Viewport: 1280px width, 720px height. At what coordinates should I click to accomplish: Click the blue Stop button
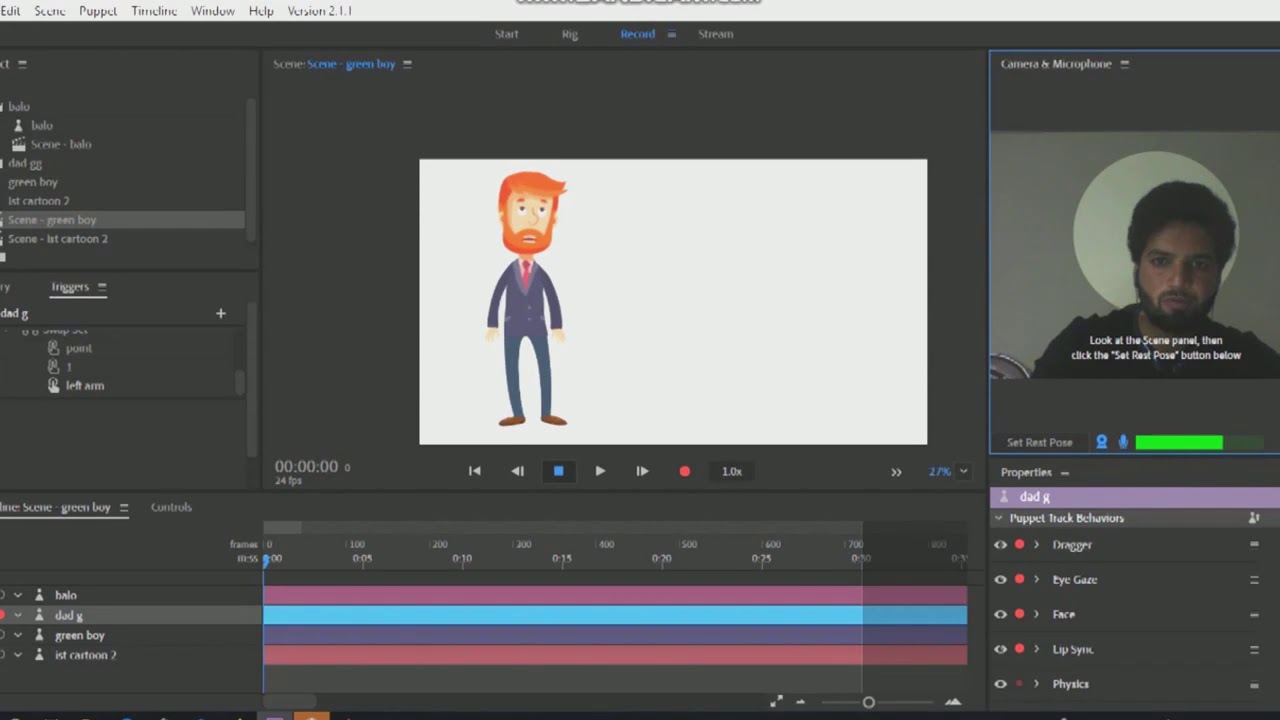(558, 471)
